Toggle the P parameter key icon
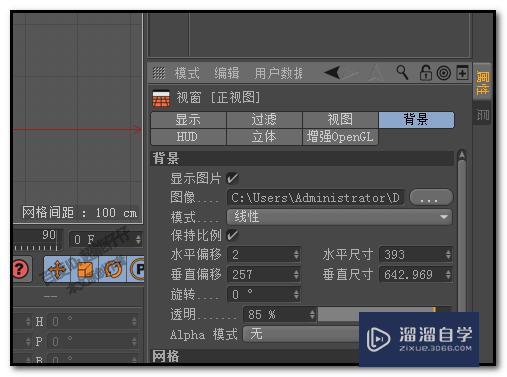The width and height of the screenshot is (507, 377). (x=137, y=269)
